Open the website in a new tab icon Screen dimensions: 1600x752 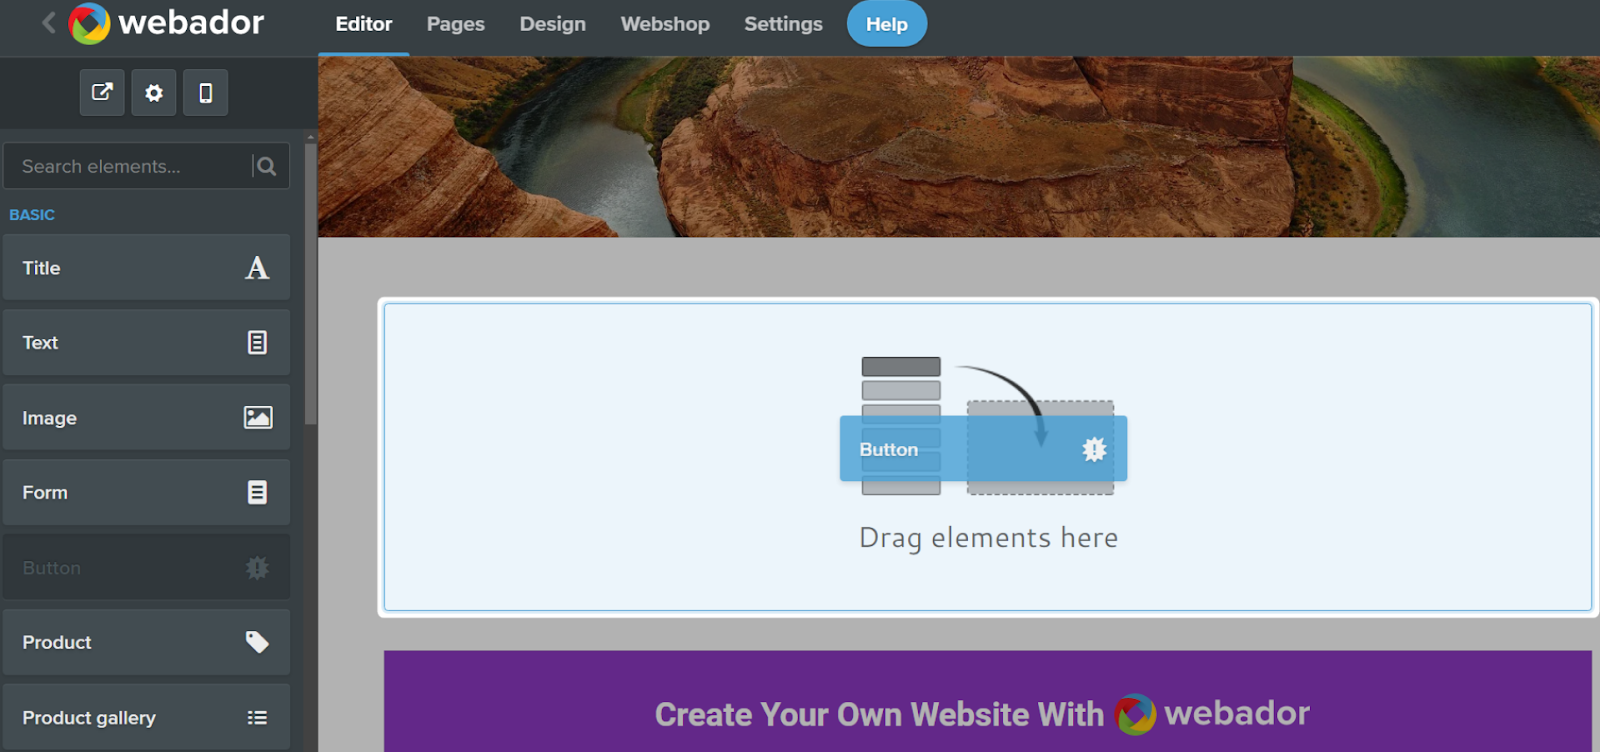(102, 92)
